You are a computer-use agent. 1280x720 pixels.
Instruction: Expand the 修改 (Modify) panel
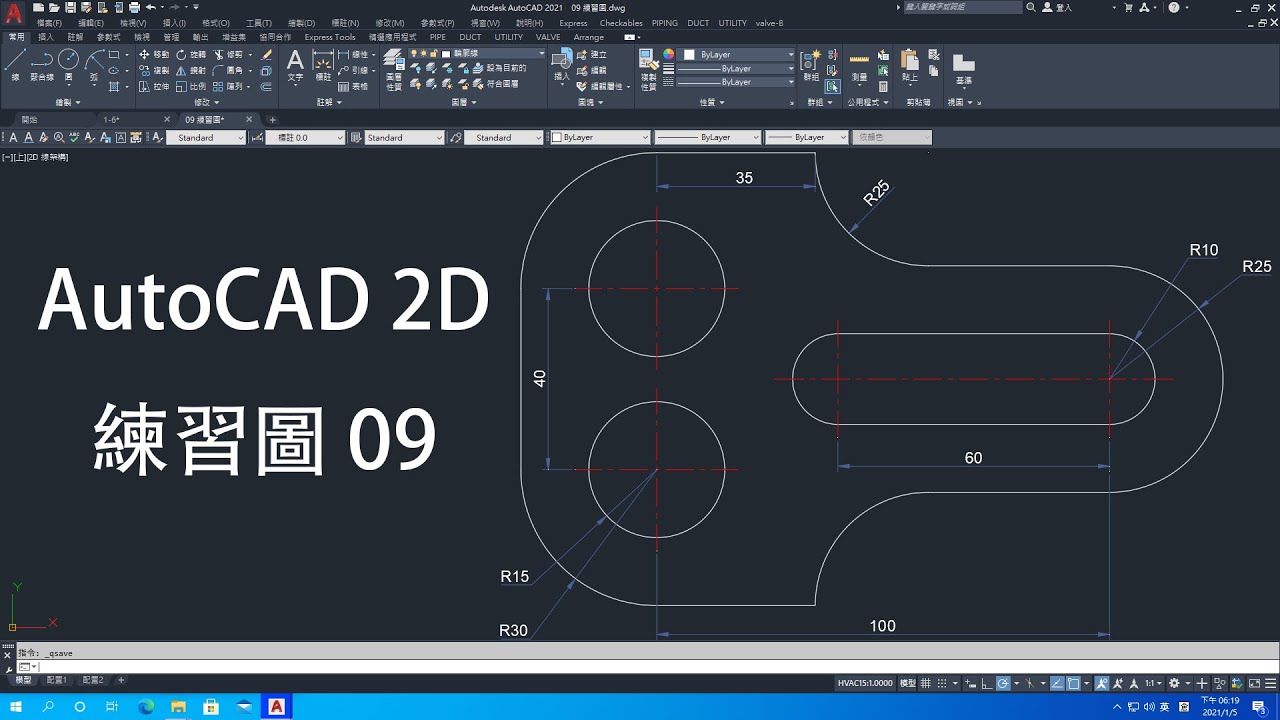(206, 102)
